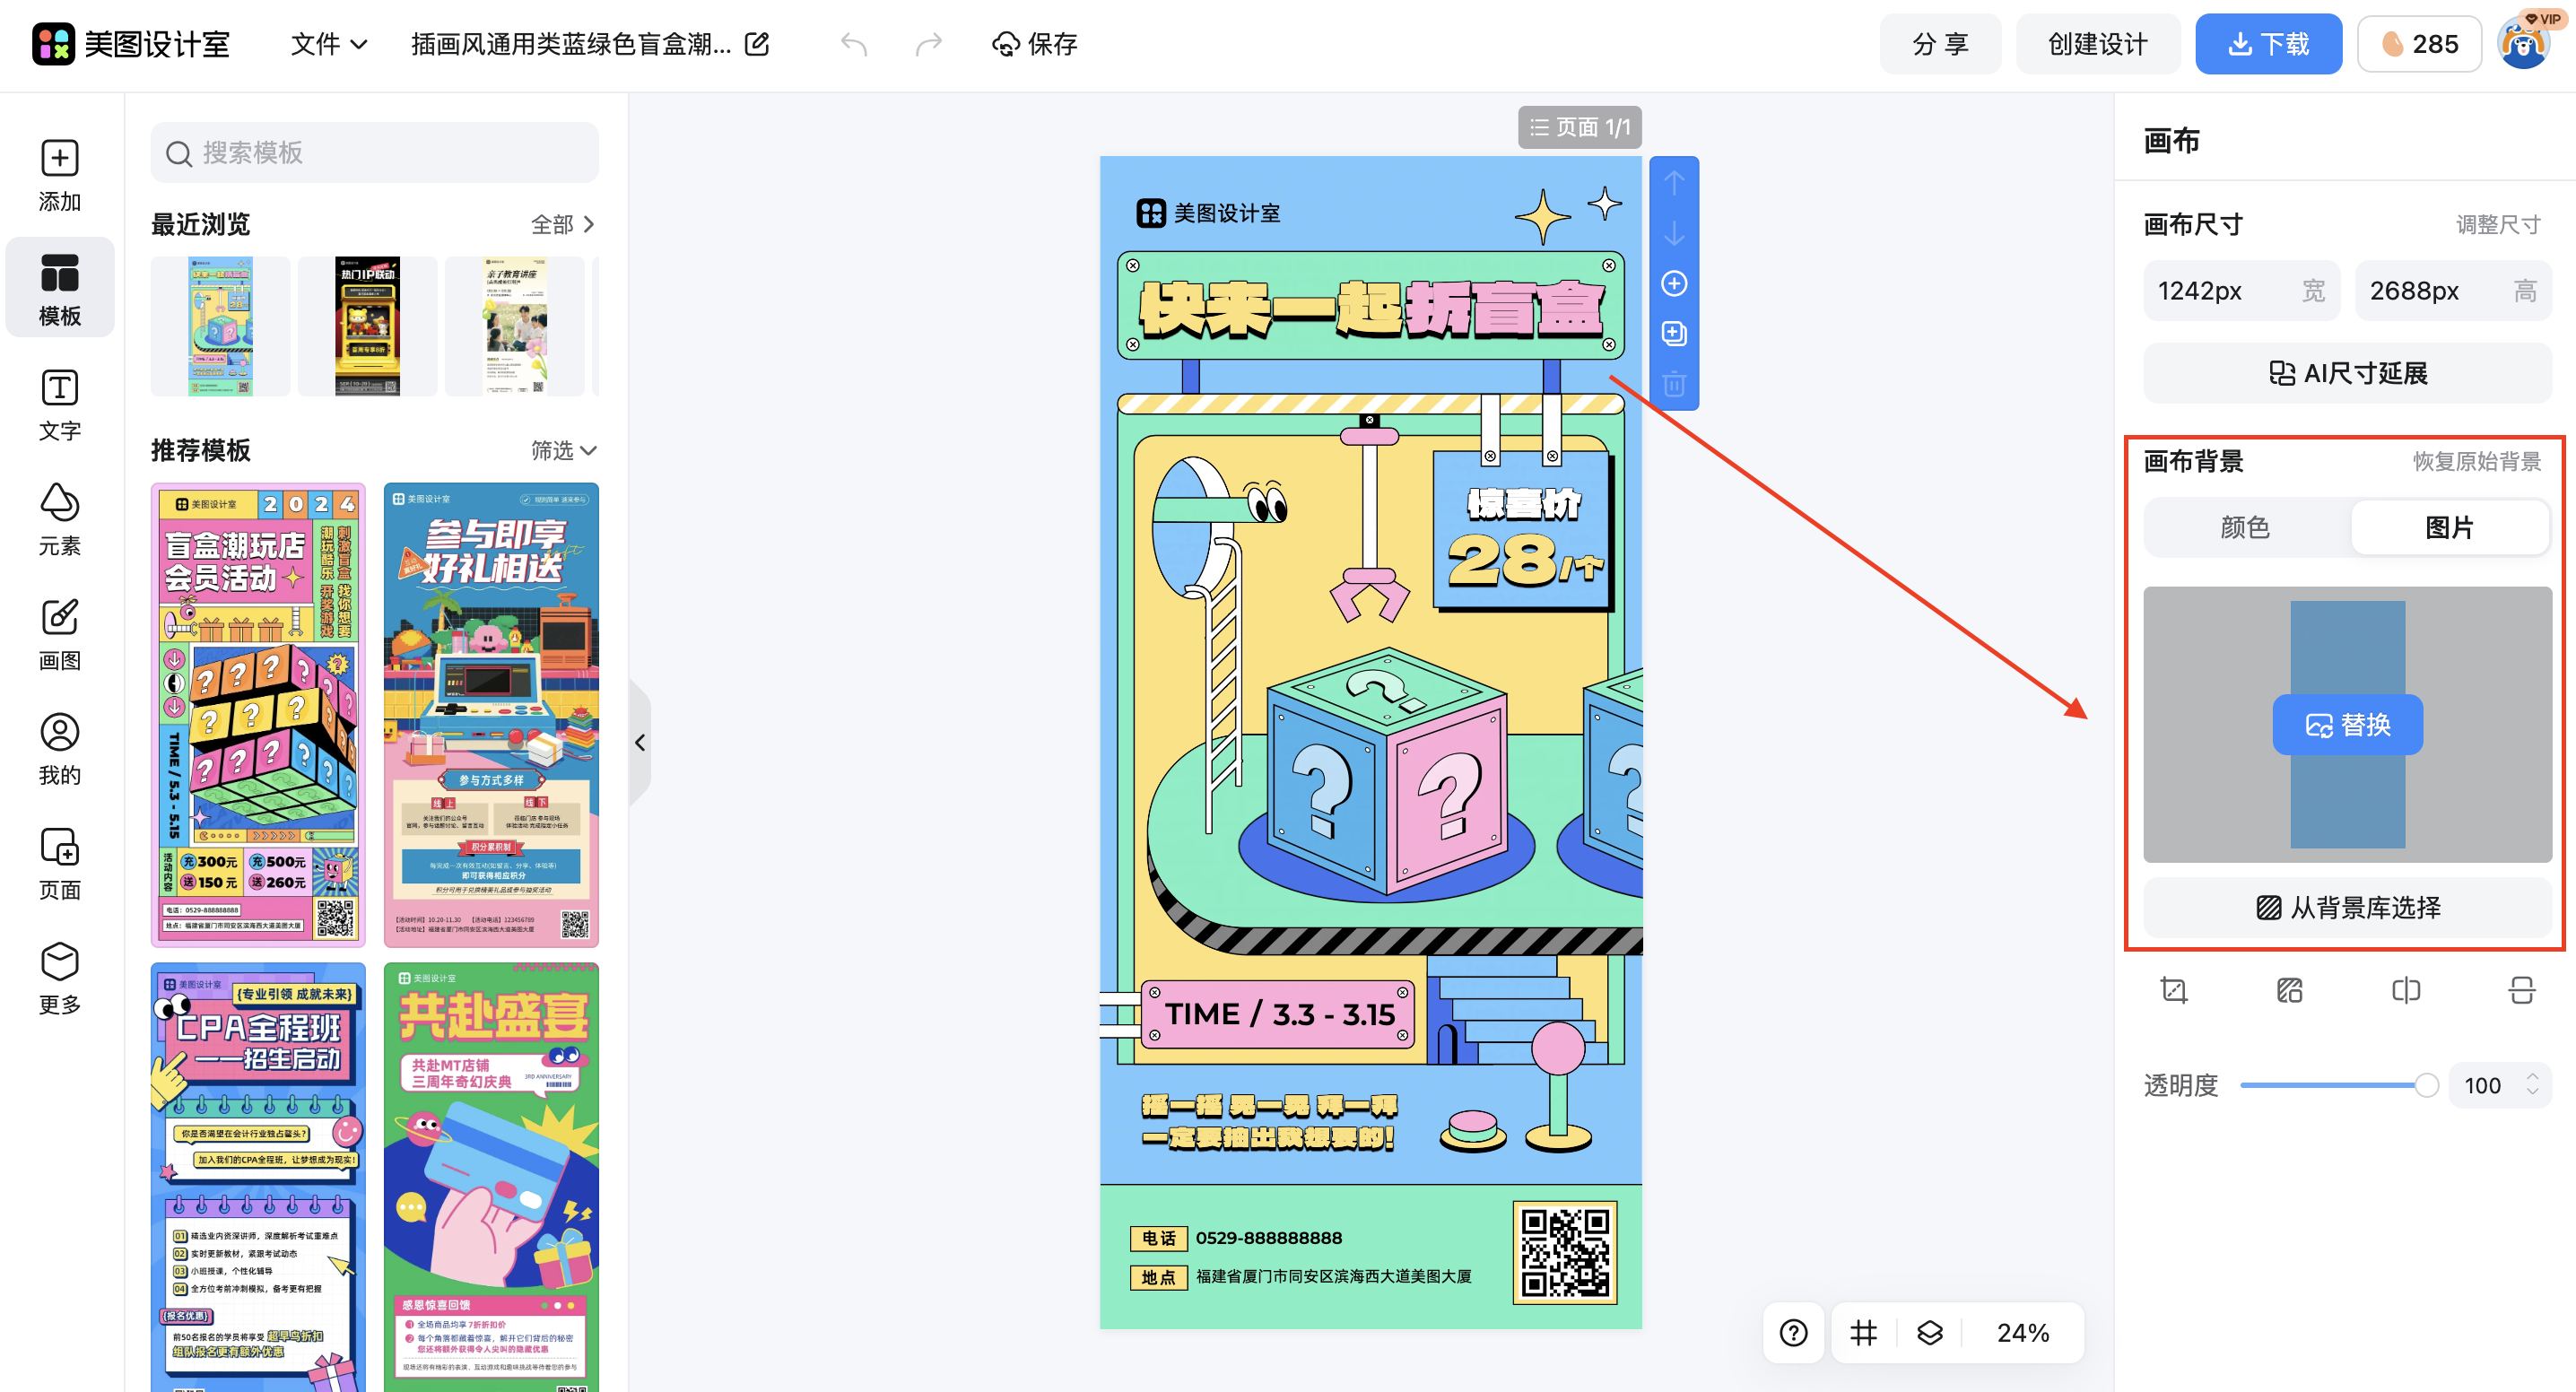
Task: Open the 画图 drawing panel
Action: click(59, 633)
